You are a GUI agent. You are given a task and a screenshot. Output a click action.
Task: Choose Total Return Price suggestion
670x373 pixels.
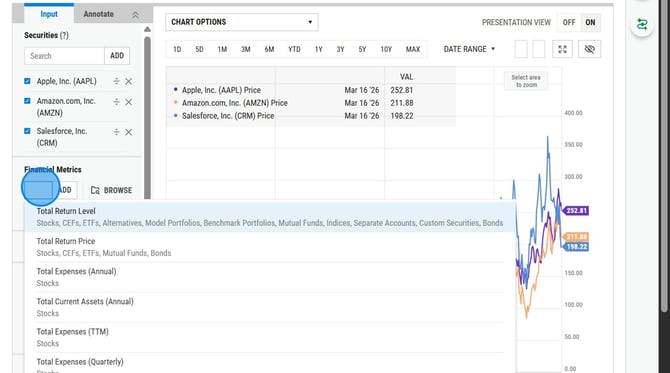(270, 247)
